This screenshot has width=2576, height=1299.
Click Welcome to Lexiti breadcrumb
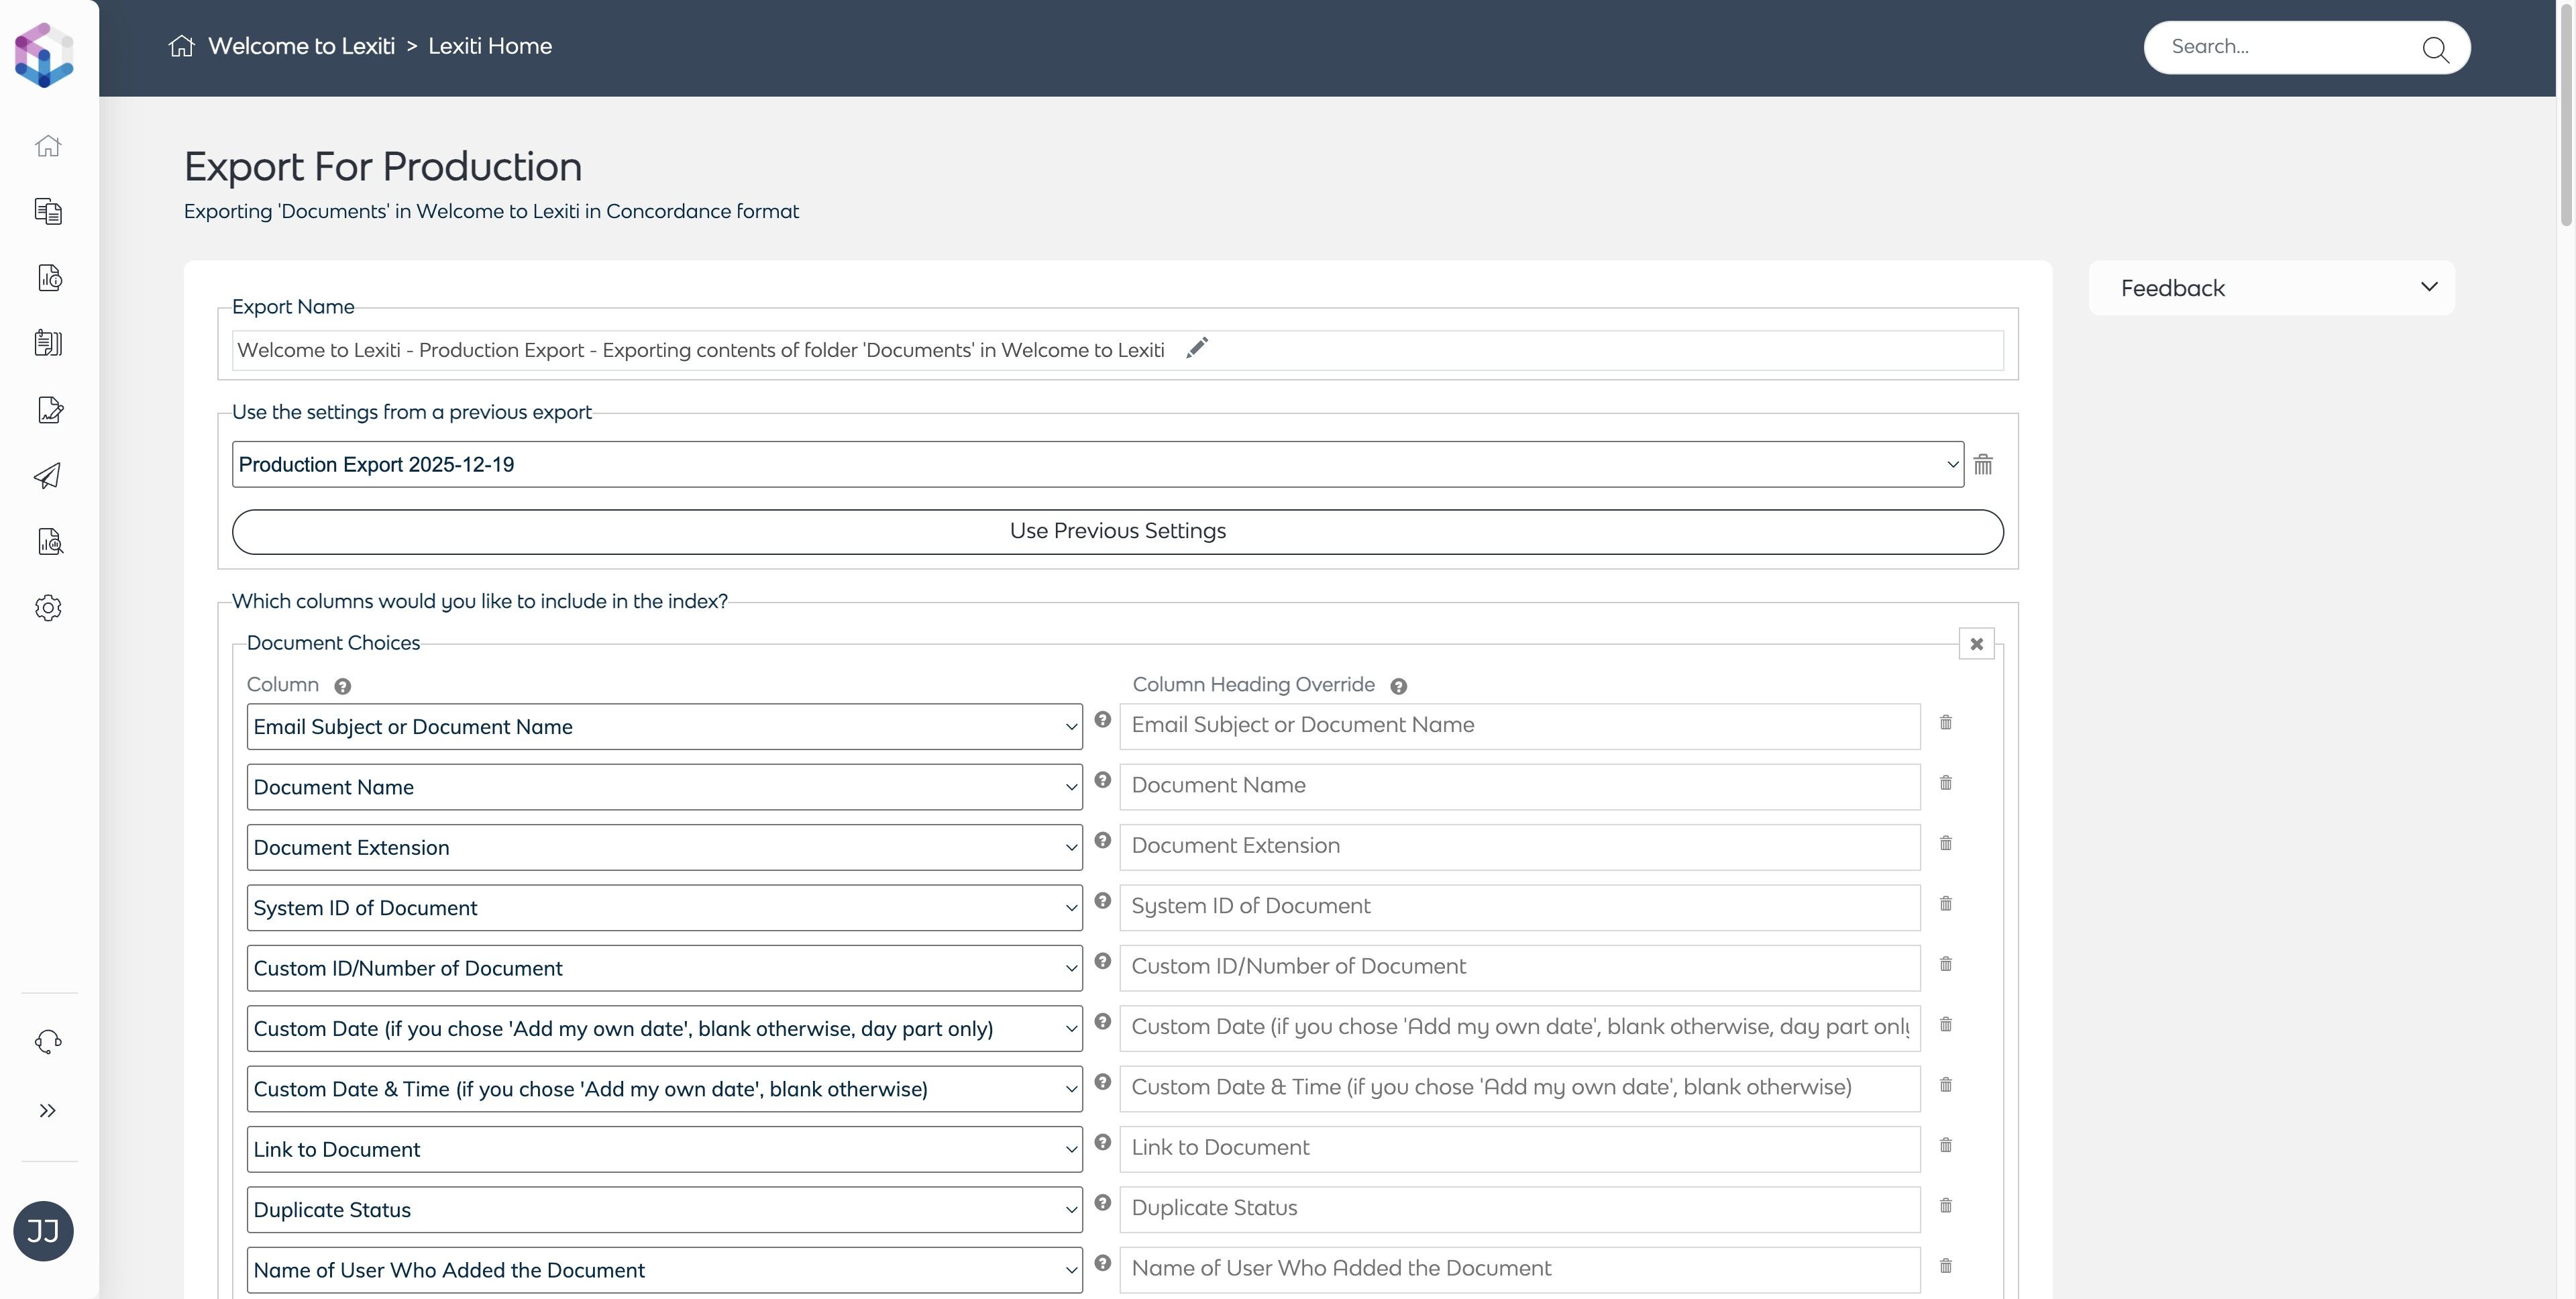(301, 46)
